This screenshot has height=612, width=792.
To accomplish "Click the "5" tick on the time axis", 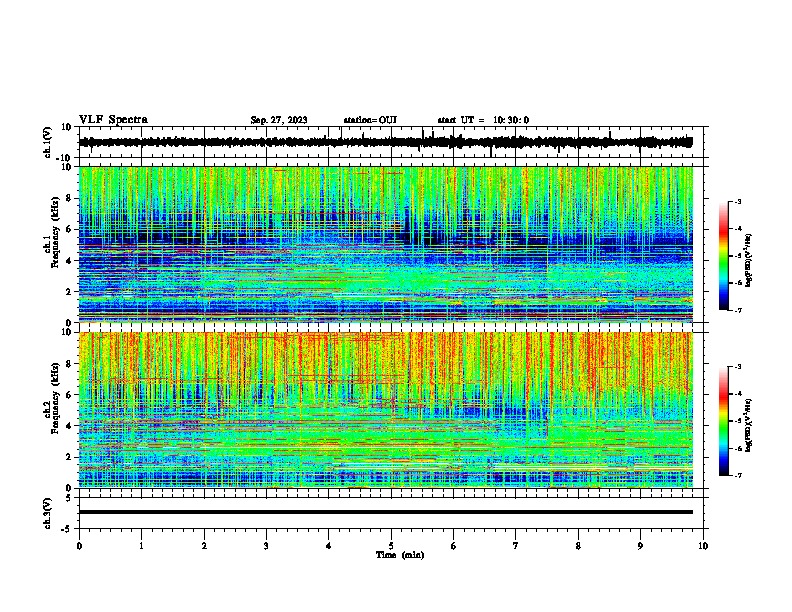I will click(391, 546).
